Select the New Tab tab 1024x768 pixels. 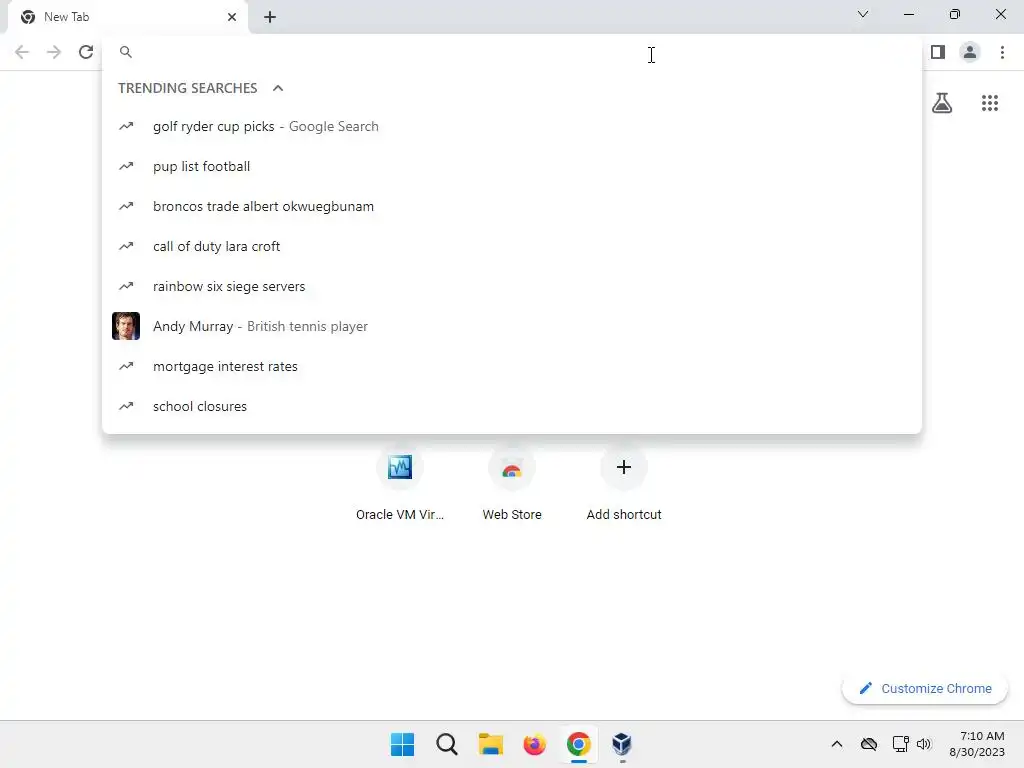pos(127,17)
